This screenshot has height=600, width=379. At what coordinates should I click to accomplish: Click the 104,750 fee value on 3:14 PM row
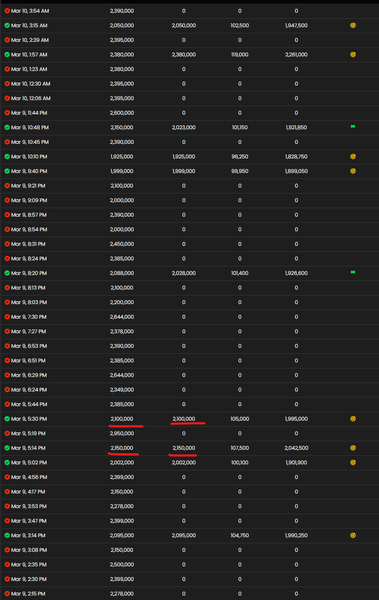pos(240,535)
